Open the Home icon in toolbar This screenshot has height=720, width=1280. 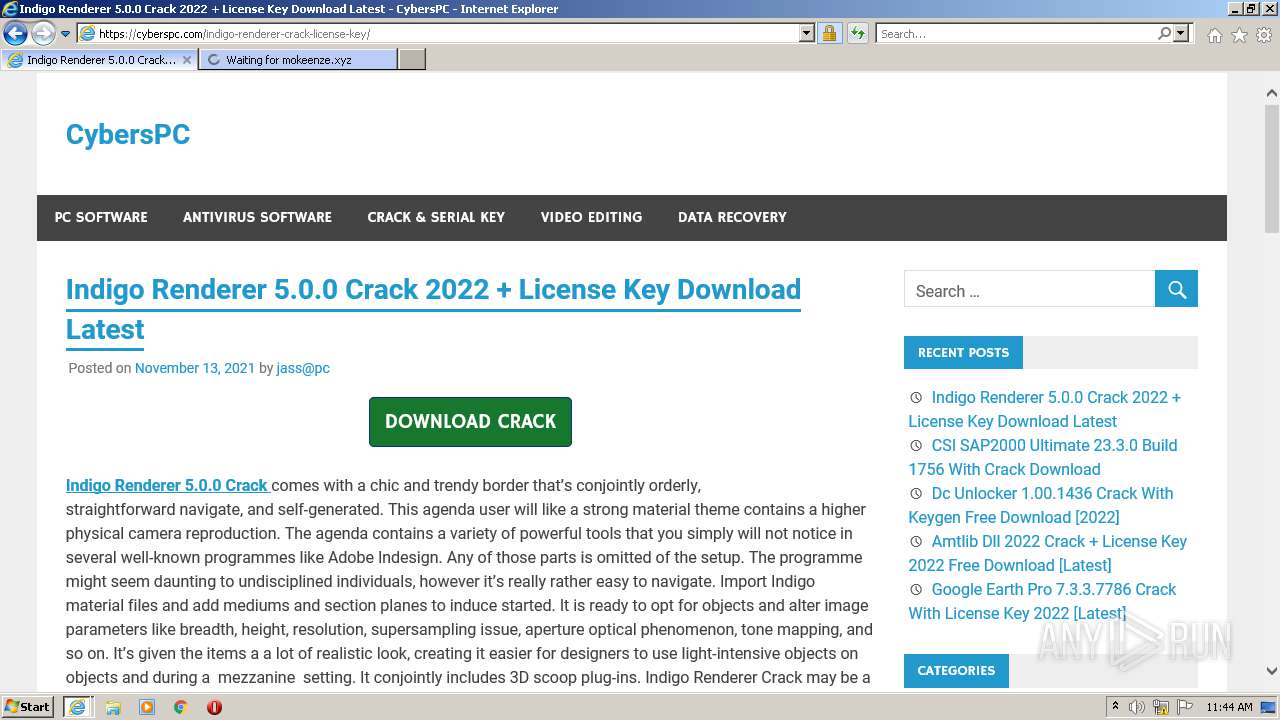coord(1214,35)
